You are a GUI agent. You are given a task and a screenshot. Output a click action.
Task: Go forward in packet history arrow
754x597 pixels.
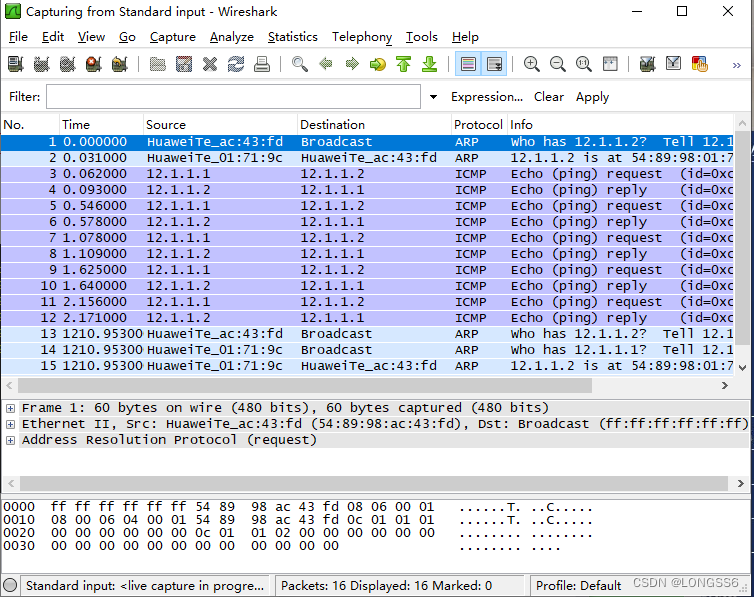tap(352, 64)
